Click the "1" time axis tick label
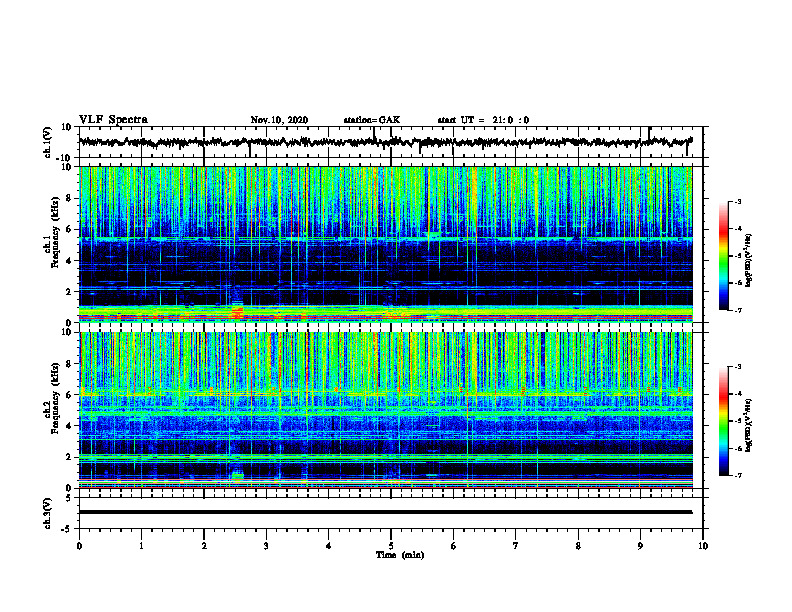 click(141, 546)
